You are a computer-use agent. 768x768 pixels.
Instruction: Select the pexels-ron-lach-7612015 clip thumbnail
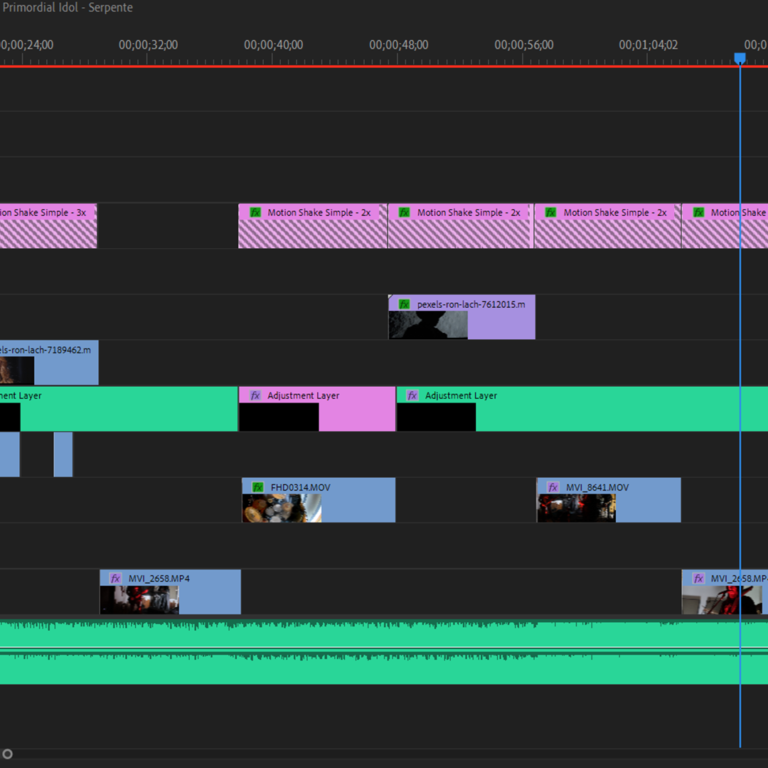pos(428,325)
